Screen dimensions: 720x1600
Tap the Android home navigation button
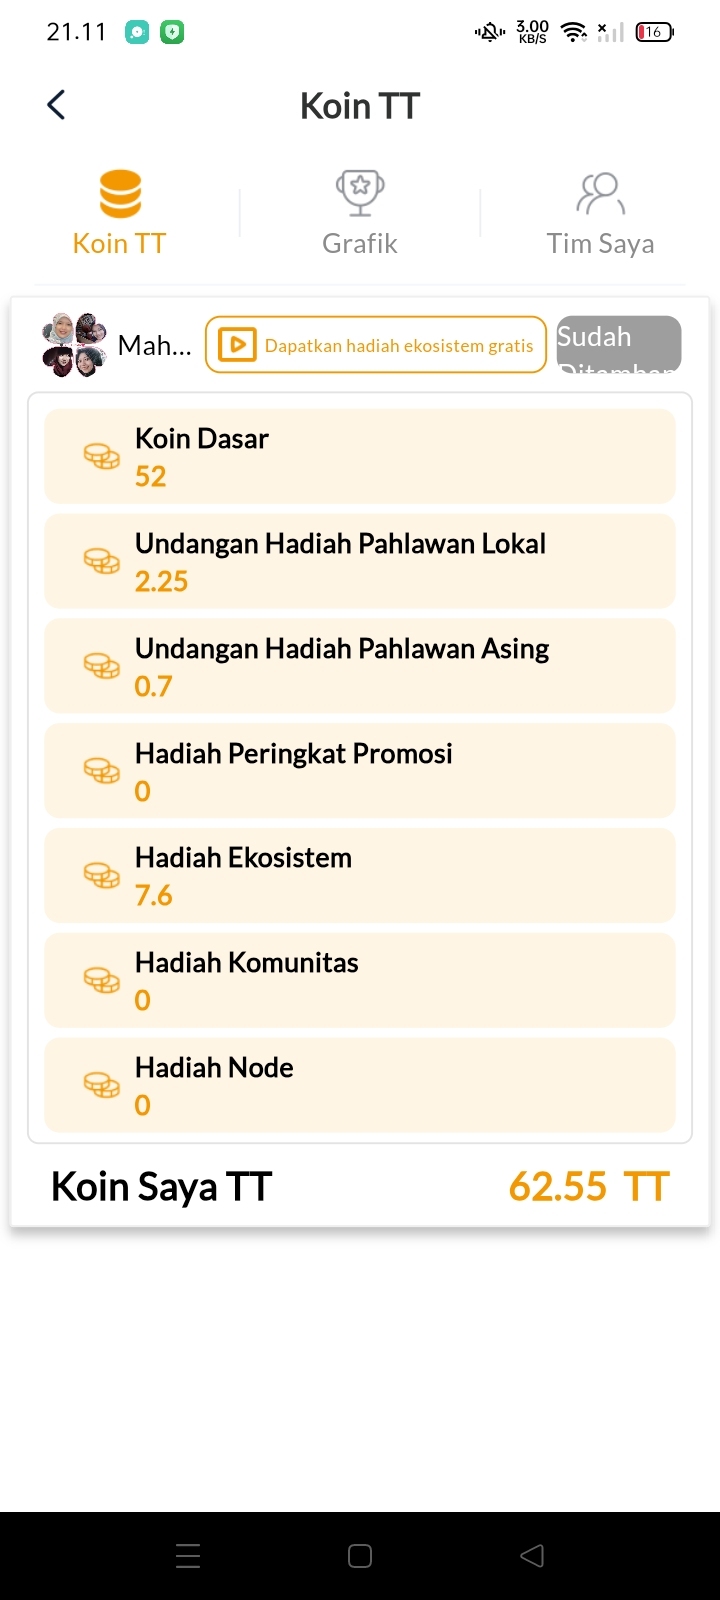360,1555
